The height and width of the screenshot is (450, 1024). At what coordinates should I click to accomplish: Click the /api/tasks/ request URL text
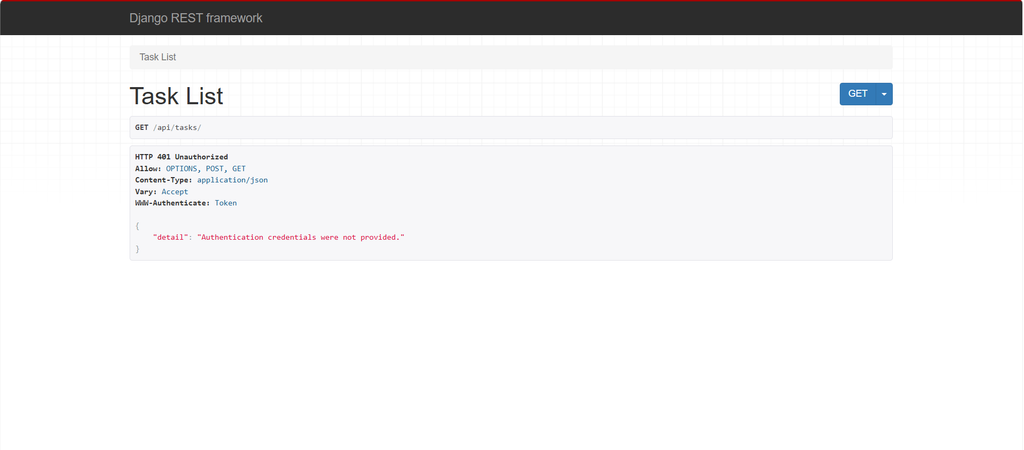pos(177,127)
